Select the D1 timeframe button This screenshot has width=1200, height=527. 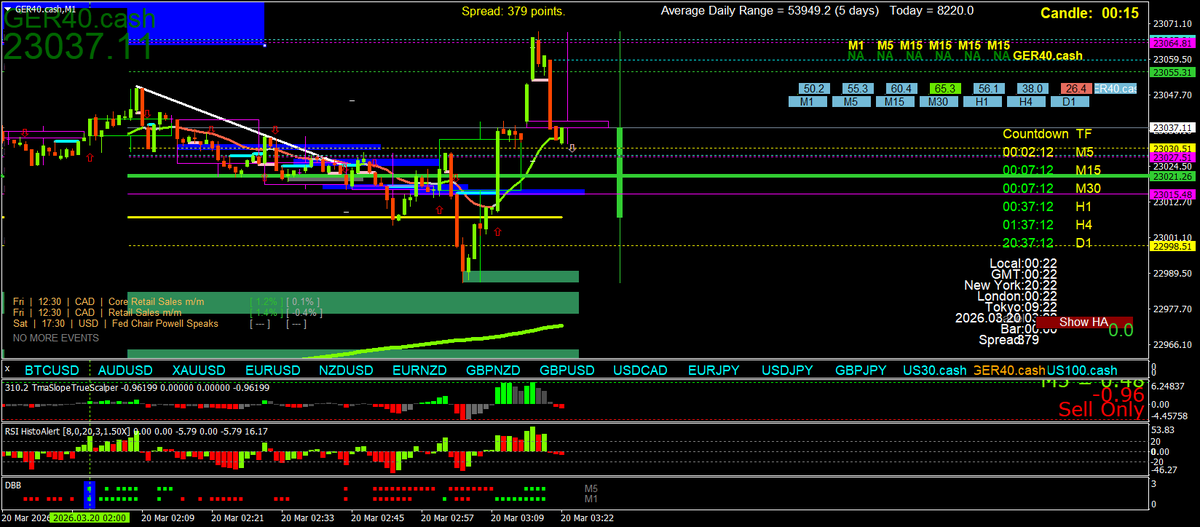[x=1070, y=102]
